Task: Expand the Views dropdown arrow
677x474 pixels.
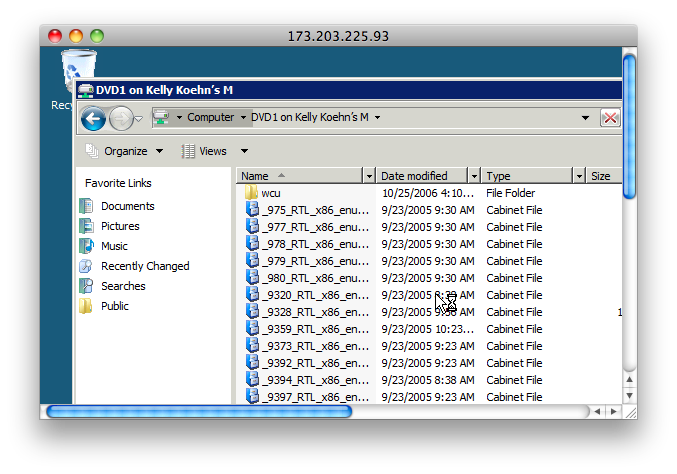Action: point(244,151)
